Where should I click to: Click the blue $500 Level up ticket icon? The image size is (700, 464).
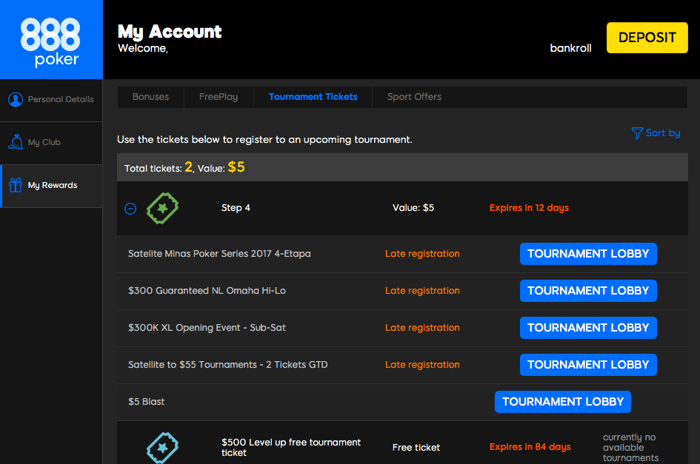[x=162, y=447]
